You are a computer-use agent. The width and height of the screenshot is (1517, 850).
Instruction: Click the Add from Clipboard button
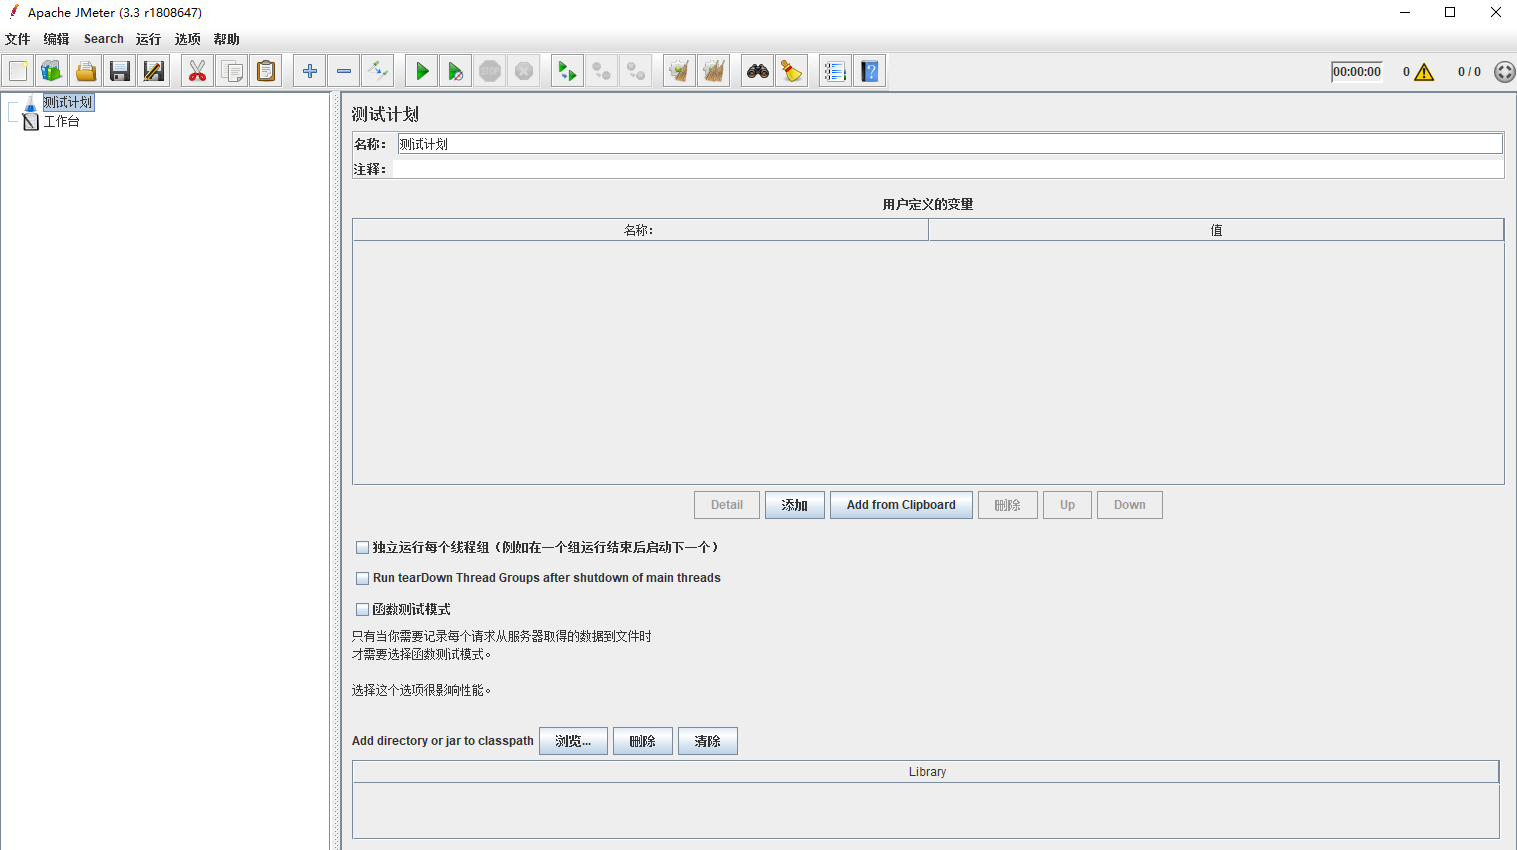coord(900,504)
